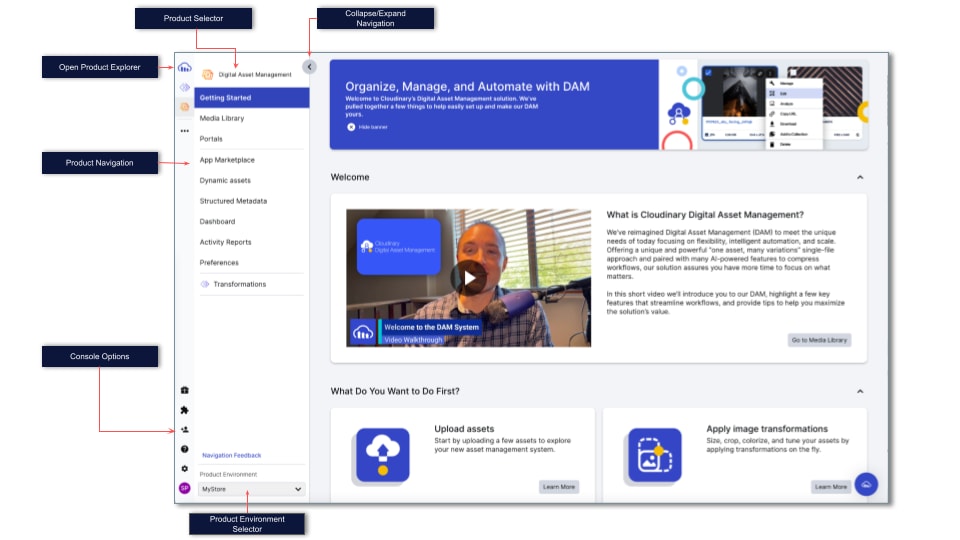The width and height of the screenshot is (960, 540).
Task: Open the Digital Asset Management product selector
Action: (247, 74)
